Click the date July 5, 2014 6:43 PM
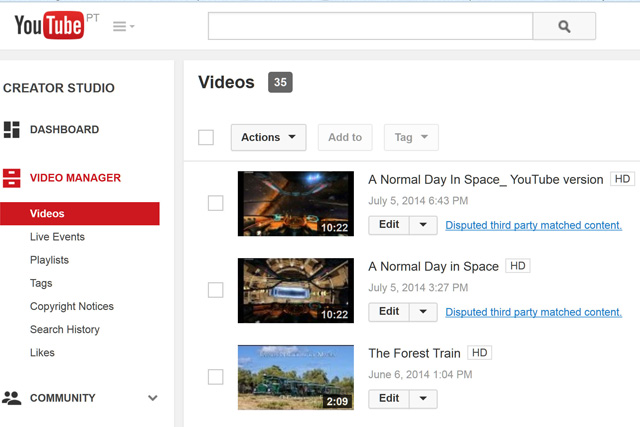640x427 pixels. pos(418,201)
